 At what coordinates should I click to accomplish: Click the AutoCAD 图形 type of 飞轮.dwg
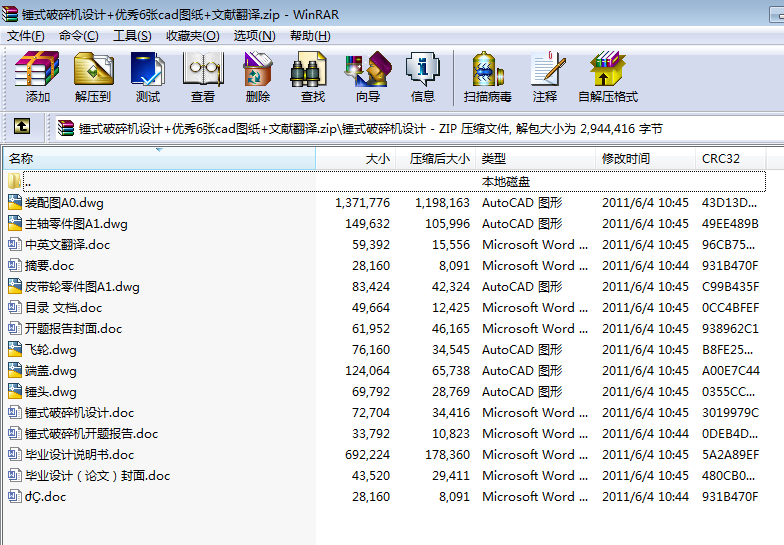point(522,350)
